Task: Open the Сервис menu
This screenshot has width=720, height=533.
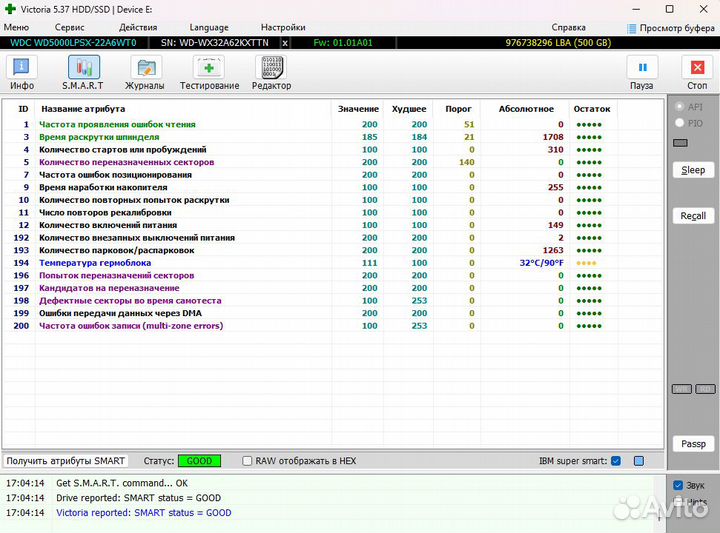Action: coord(69,28)
